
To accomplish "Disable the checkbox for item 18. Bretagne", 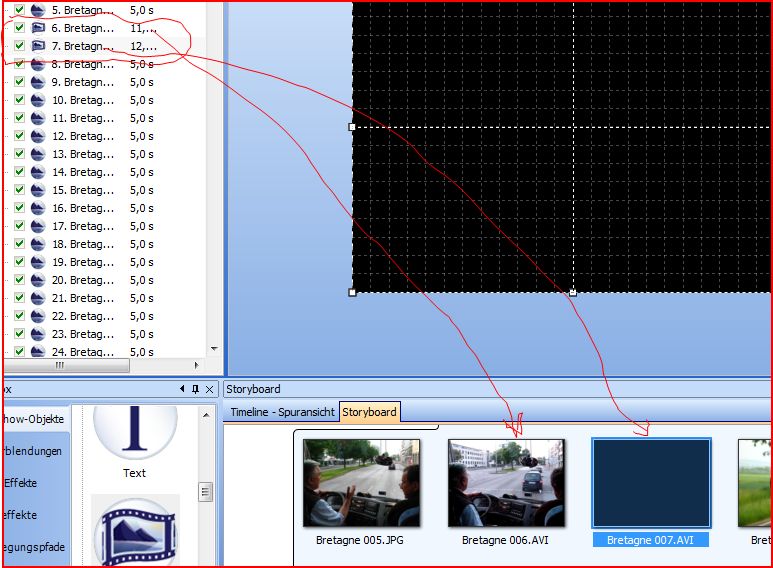I will [19, 244].
